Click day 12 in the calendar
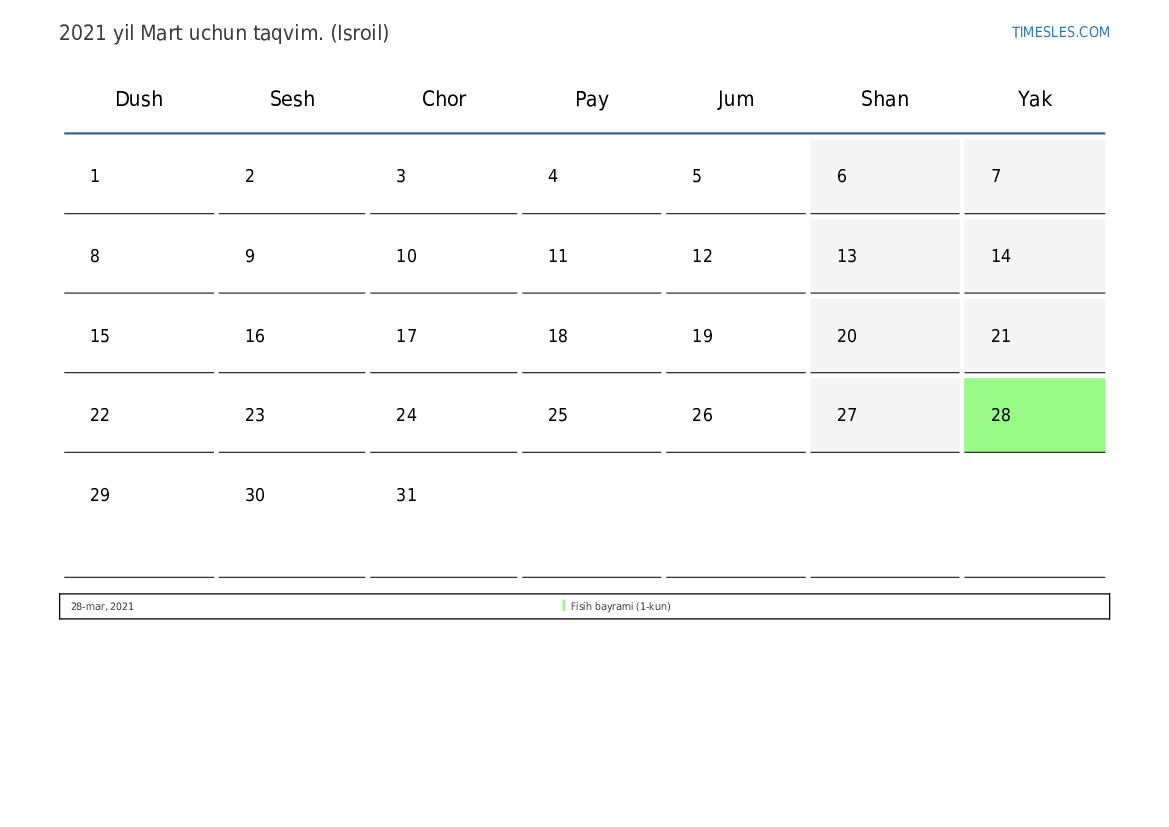 click(736, 256)
